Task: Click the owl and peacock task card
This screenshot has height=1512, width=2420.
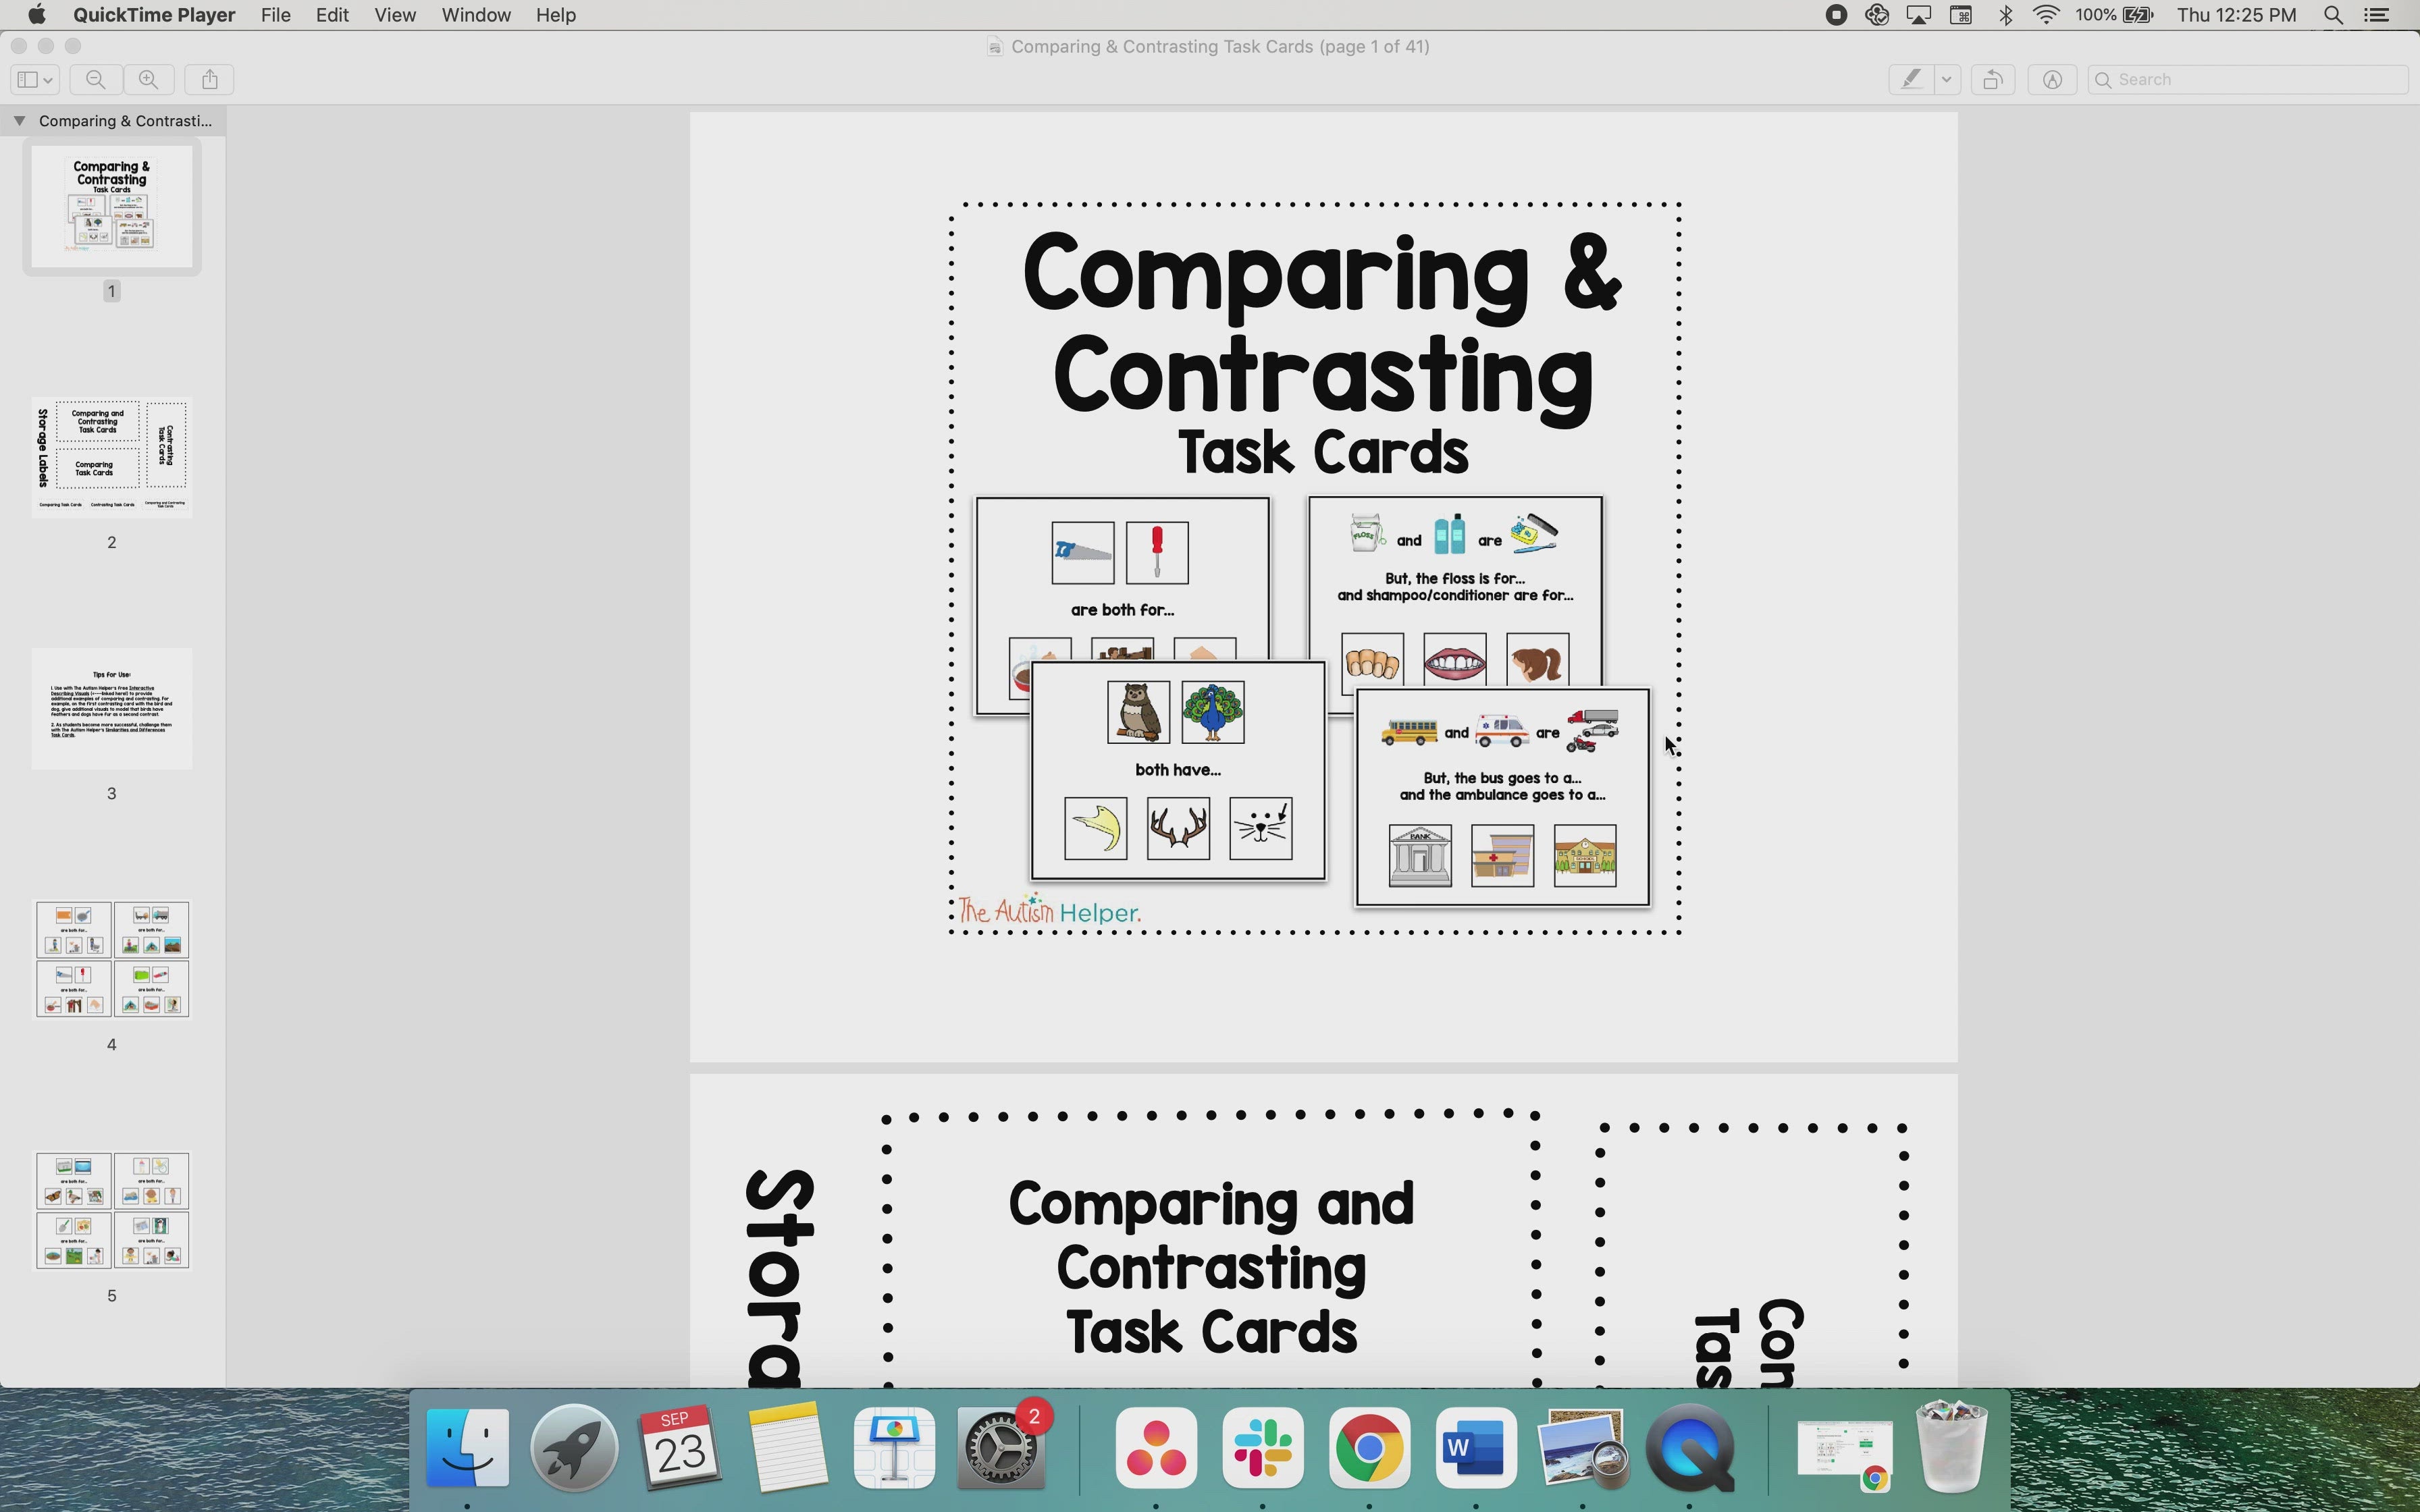Action: coord(1178,771)
